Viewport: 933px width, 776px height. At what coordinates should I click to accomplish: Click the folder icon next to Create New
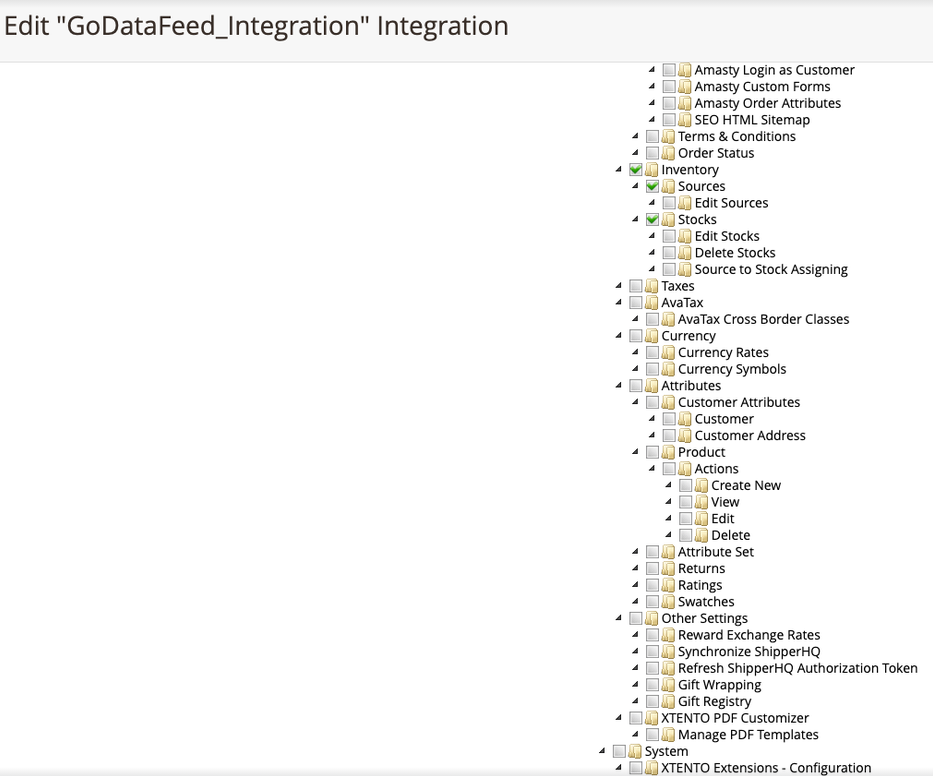pyautogui.click(x=702, y=486)
